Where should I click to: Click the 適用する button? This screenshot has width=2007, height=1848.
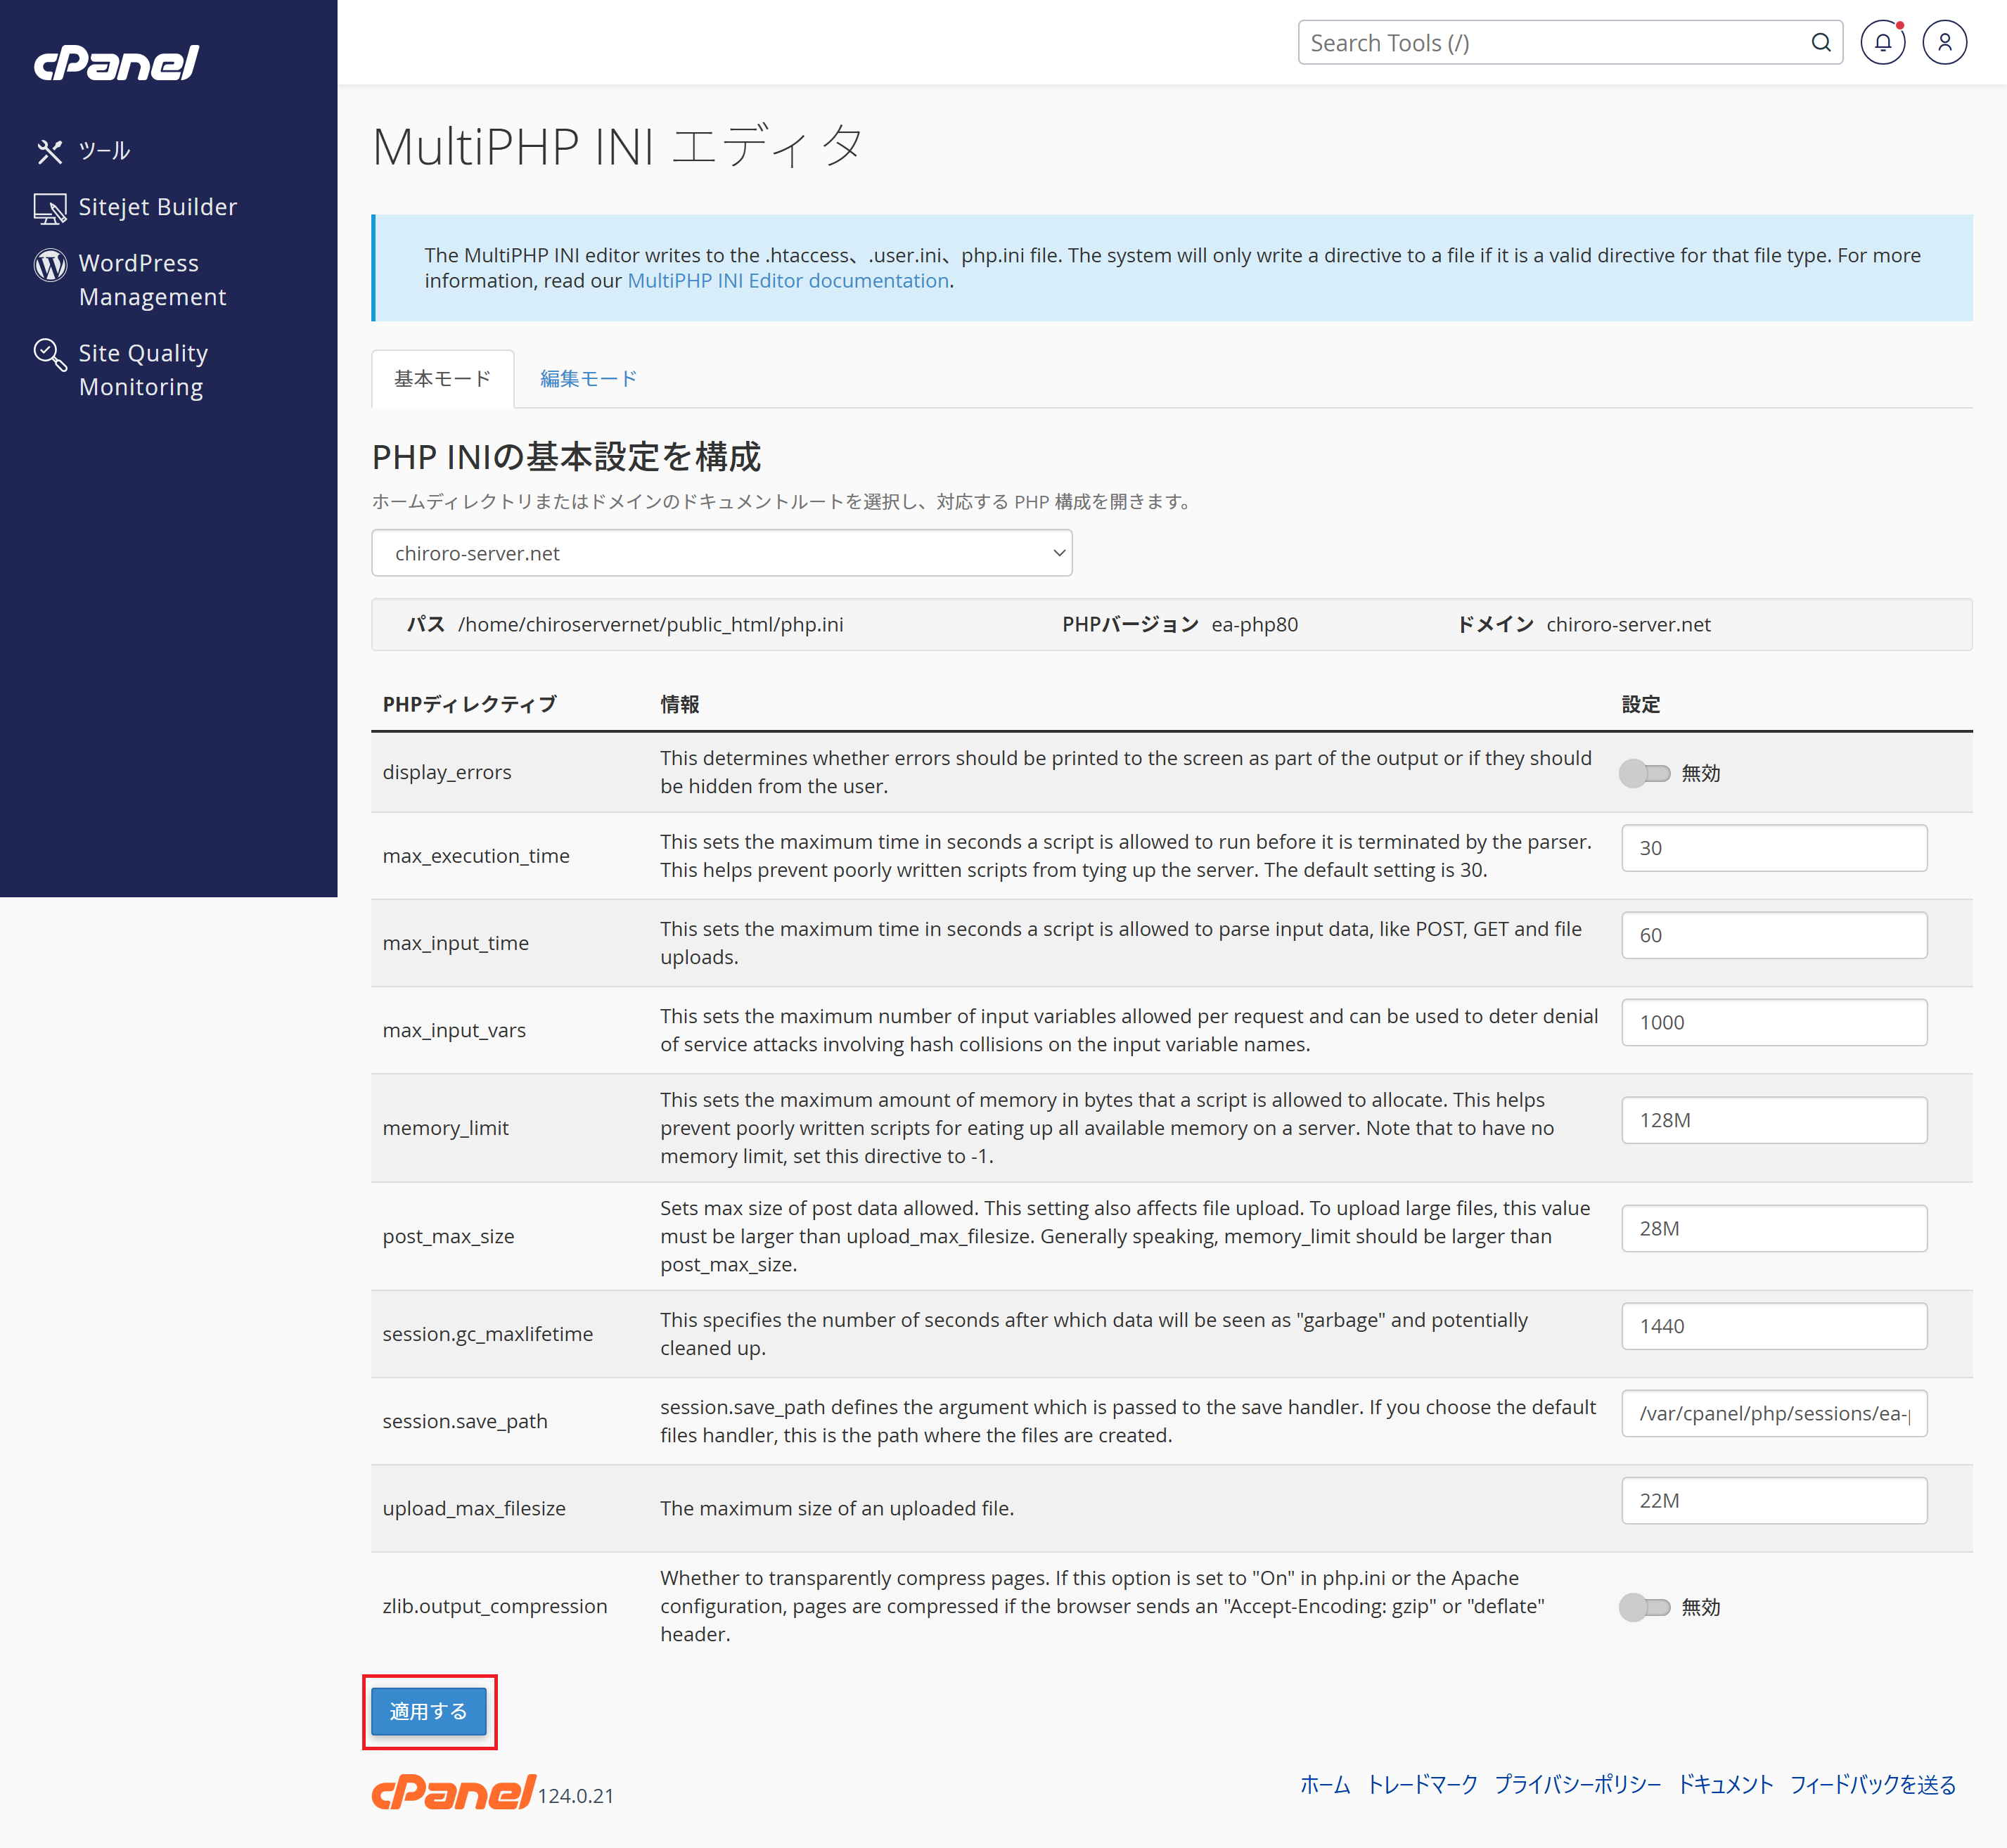428,1711
